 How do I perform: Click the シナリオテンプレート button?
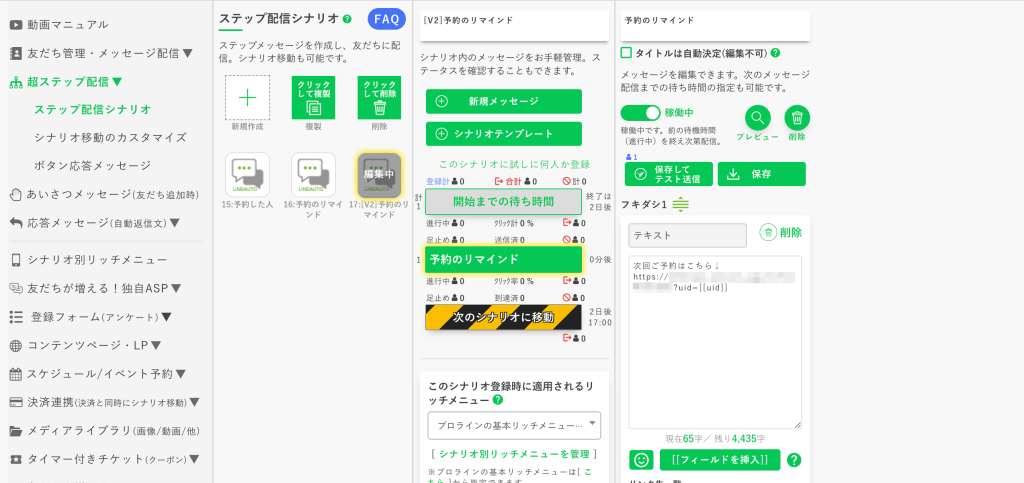click(x=504, y=134)
